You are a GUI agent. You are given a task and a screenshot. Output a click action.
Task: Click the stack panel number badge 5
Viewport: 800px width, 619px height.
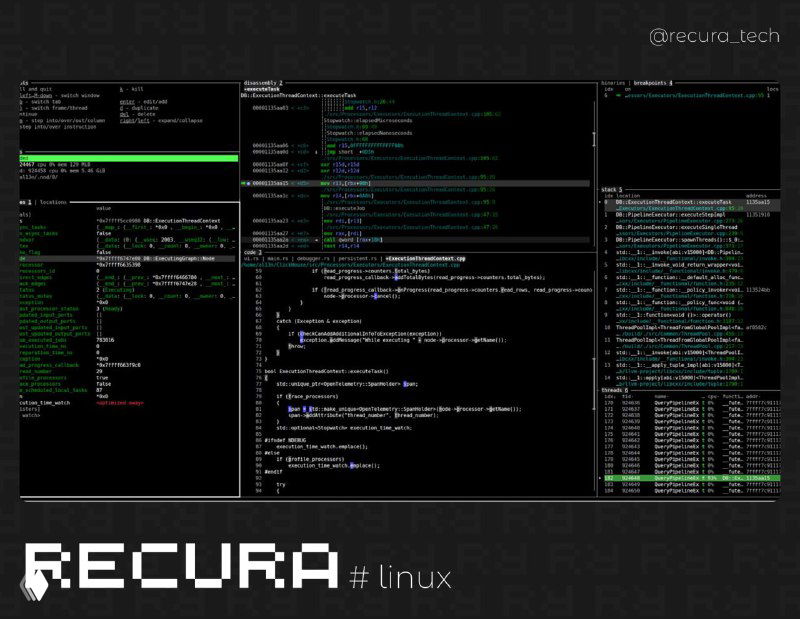[x=620, y=188]
